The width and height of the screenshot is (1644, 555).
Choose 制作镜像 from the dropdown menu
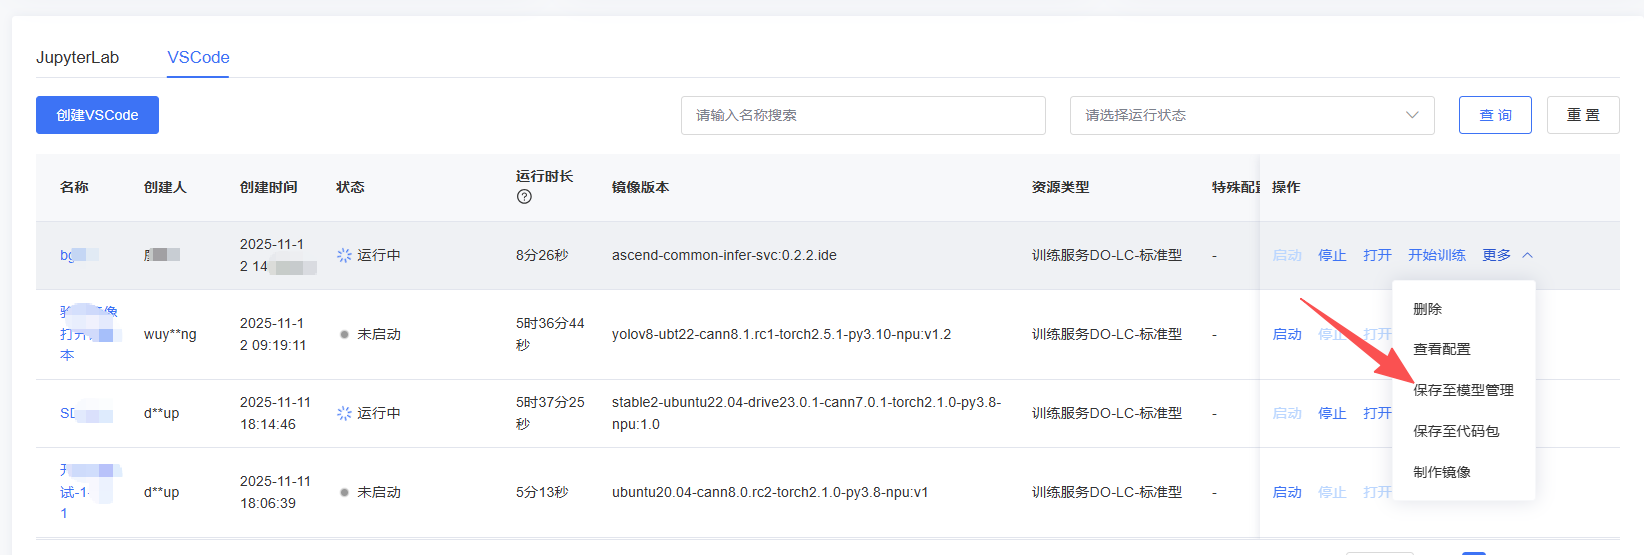1441,472
